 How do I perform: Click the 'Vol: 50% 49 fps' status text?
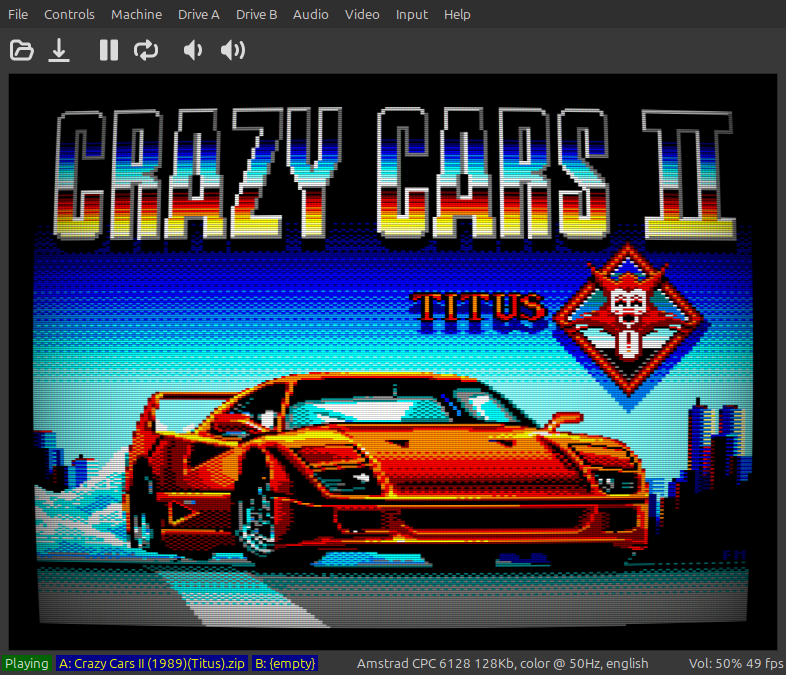tap(735, 663)
